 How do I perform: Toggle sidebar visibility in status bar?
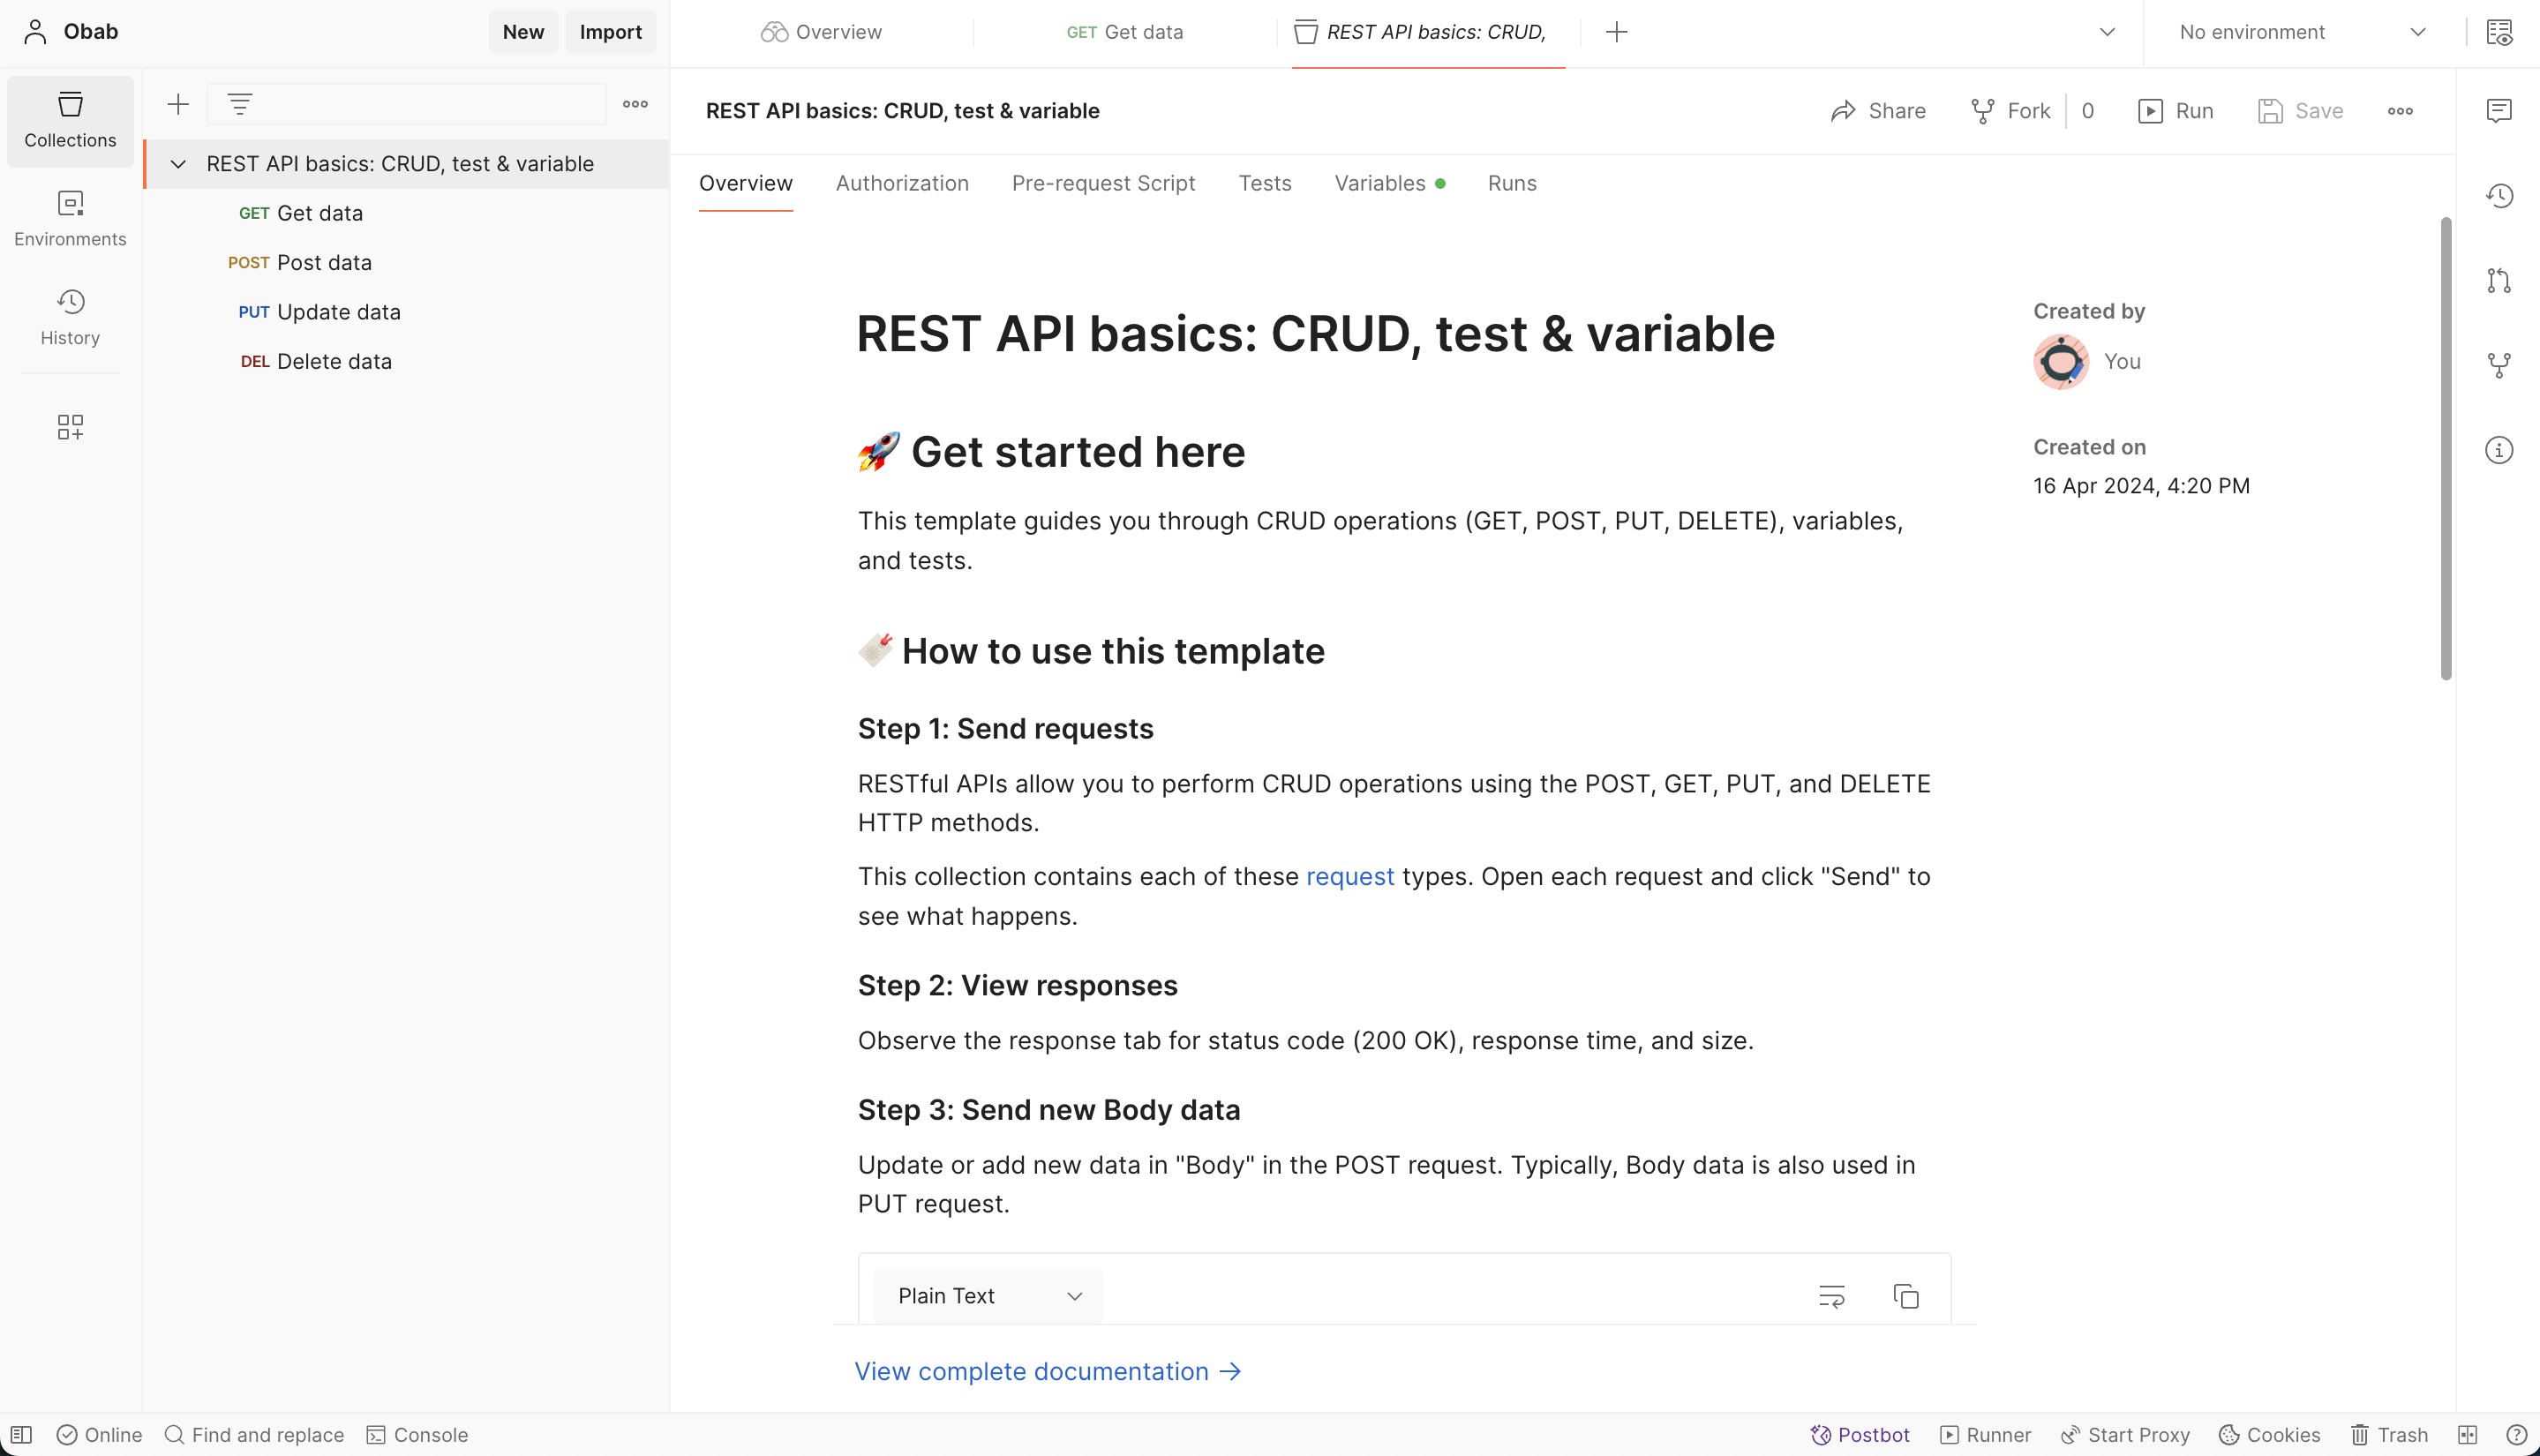click(x=22, y=1435)
